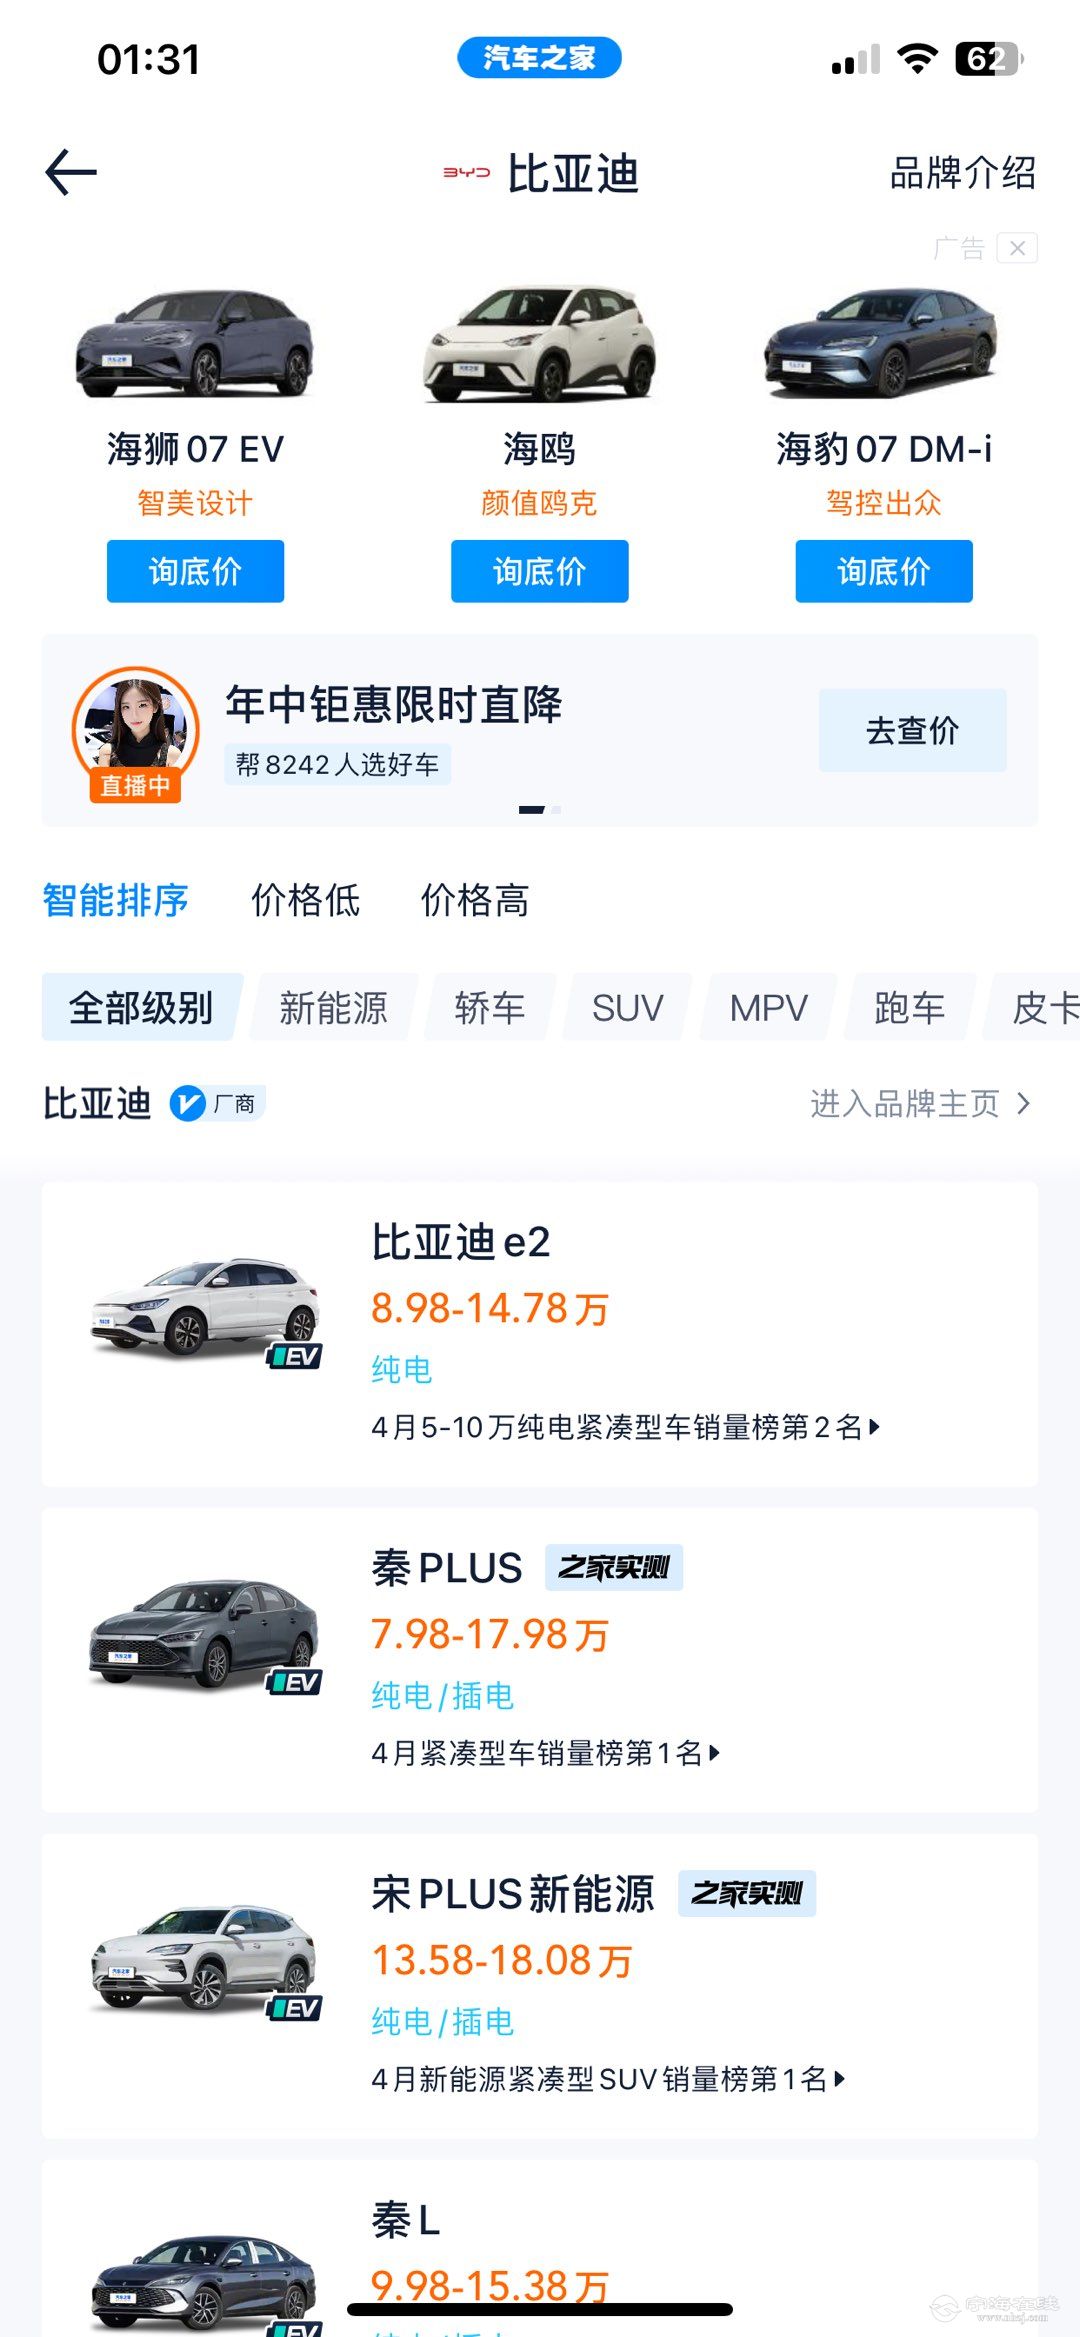The image size is (1080, 2337).
Task: Select the 智能排序 sort option
Action: pos(115,900)
